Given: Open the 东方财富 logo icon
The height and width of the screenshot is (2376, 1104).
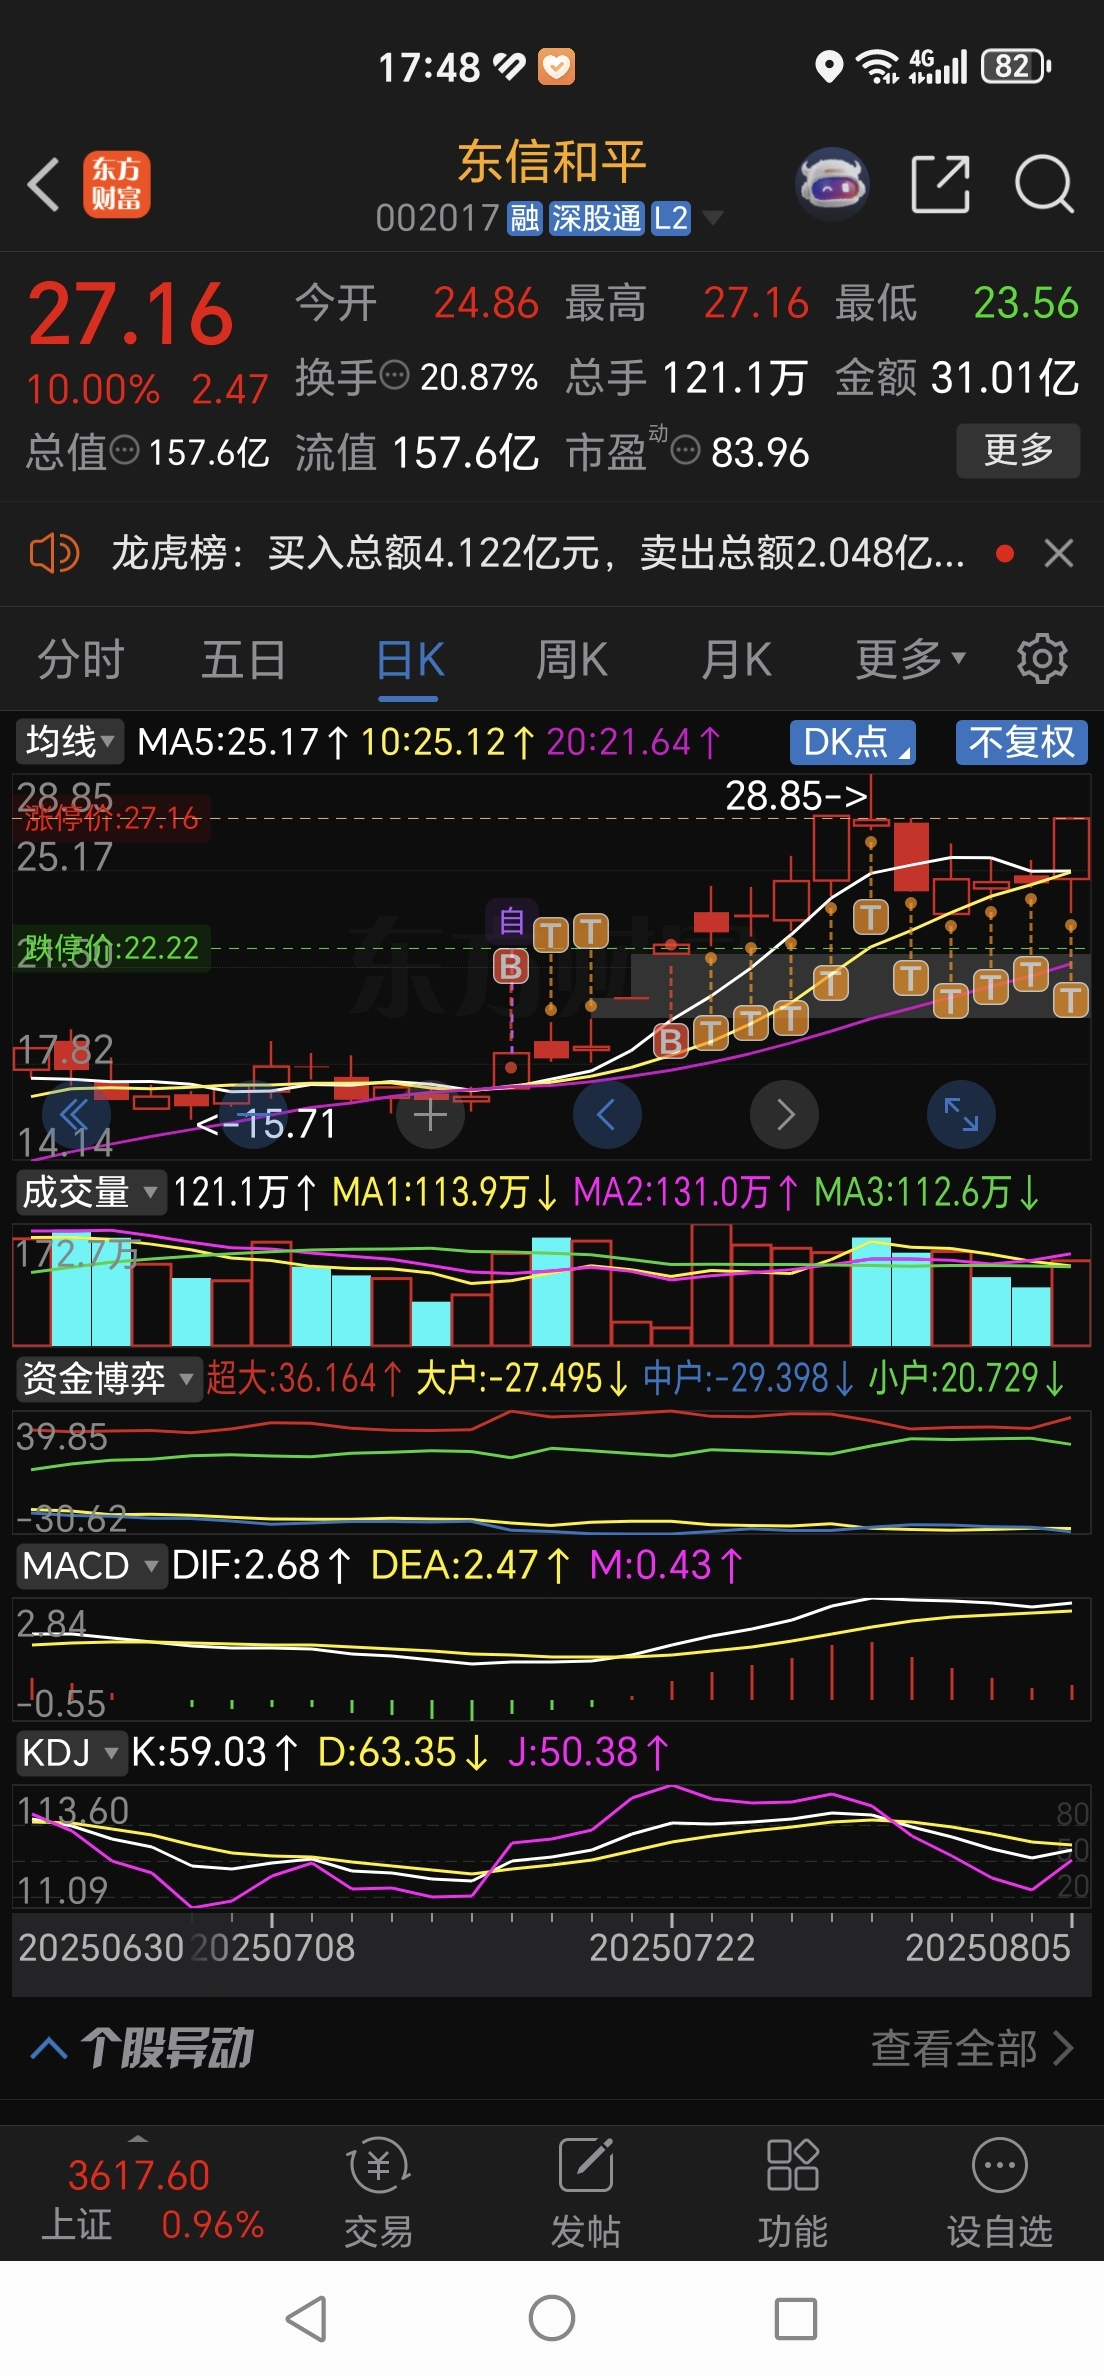Looking at the screenshot, I should coord(117,185).
